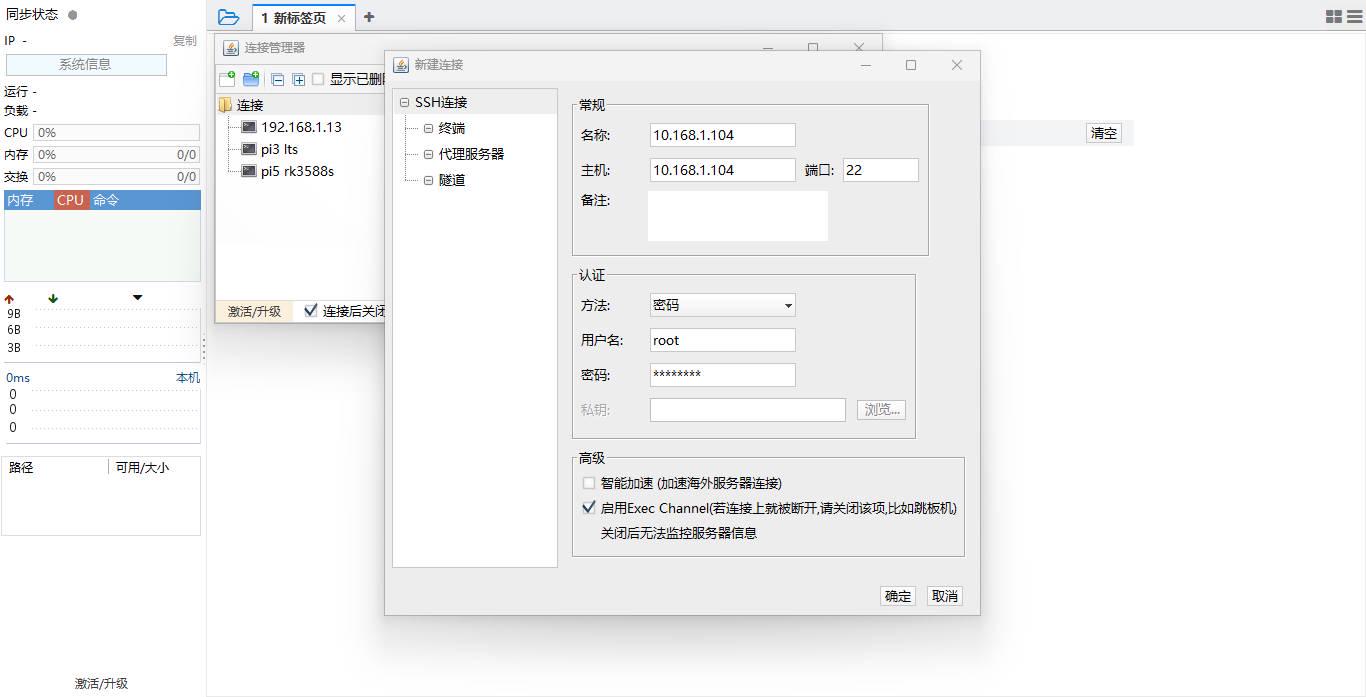This screenshot has width=1366, height=697.
Task: Select the pi3 lts connection
Action: [279, 149]
